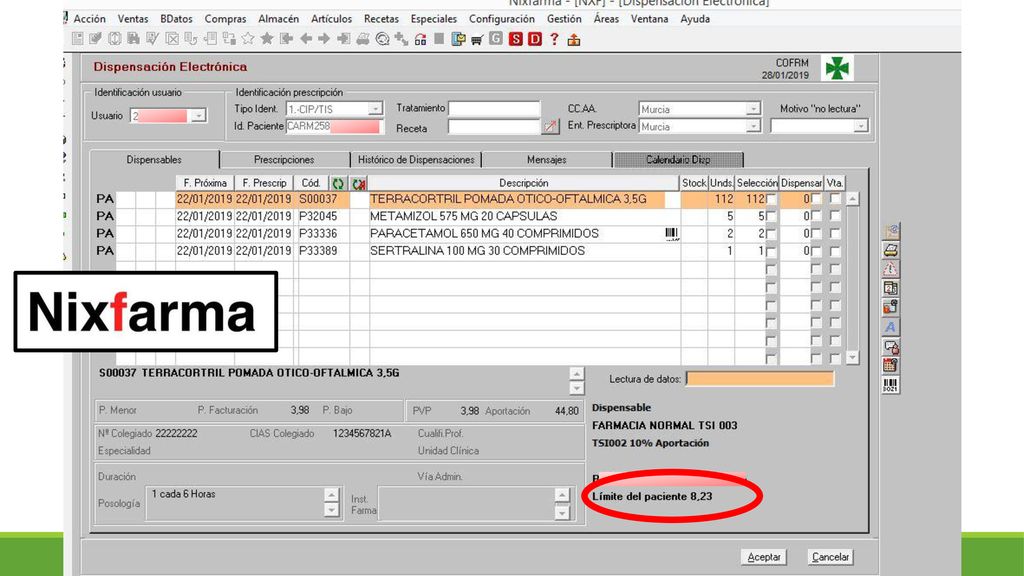Image resolution: width=1024 pixels, height=576 pixels.
Task: Click the barcode icon in right sidebar
Action: (x=890, y=385)
